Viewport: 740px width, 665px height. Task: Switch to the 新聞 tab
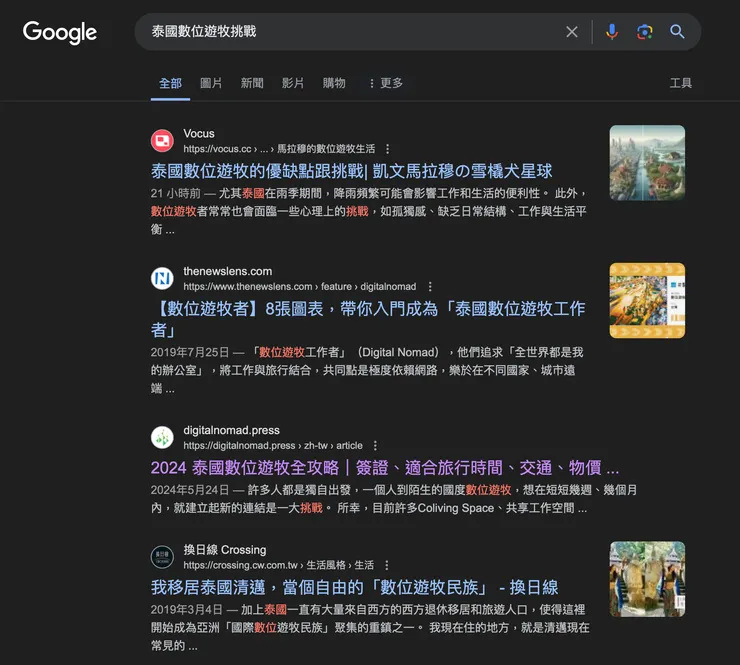pos(252,84)
